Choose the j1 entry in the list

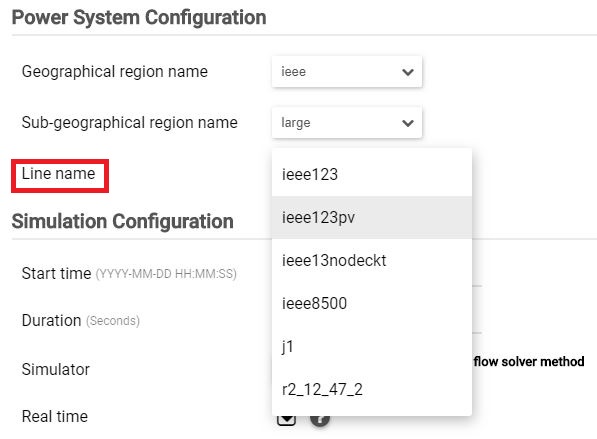372,347
